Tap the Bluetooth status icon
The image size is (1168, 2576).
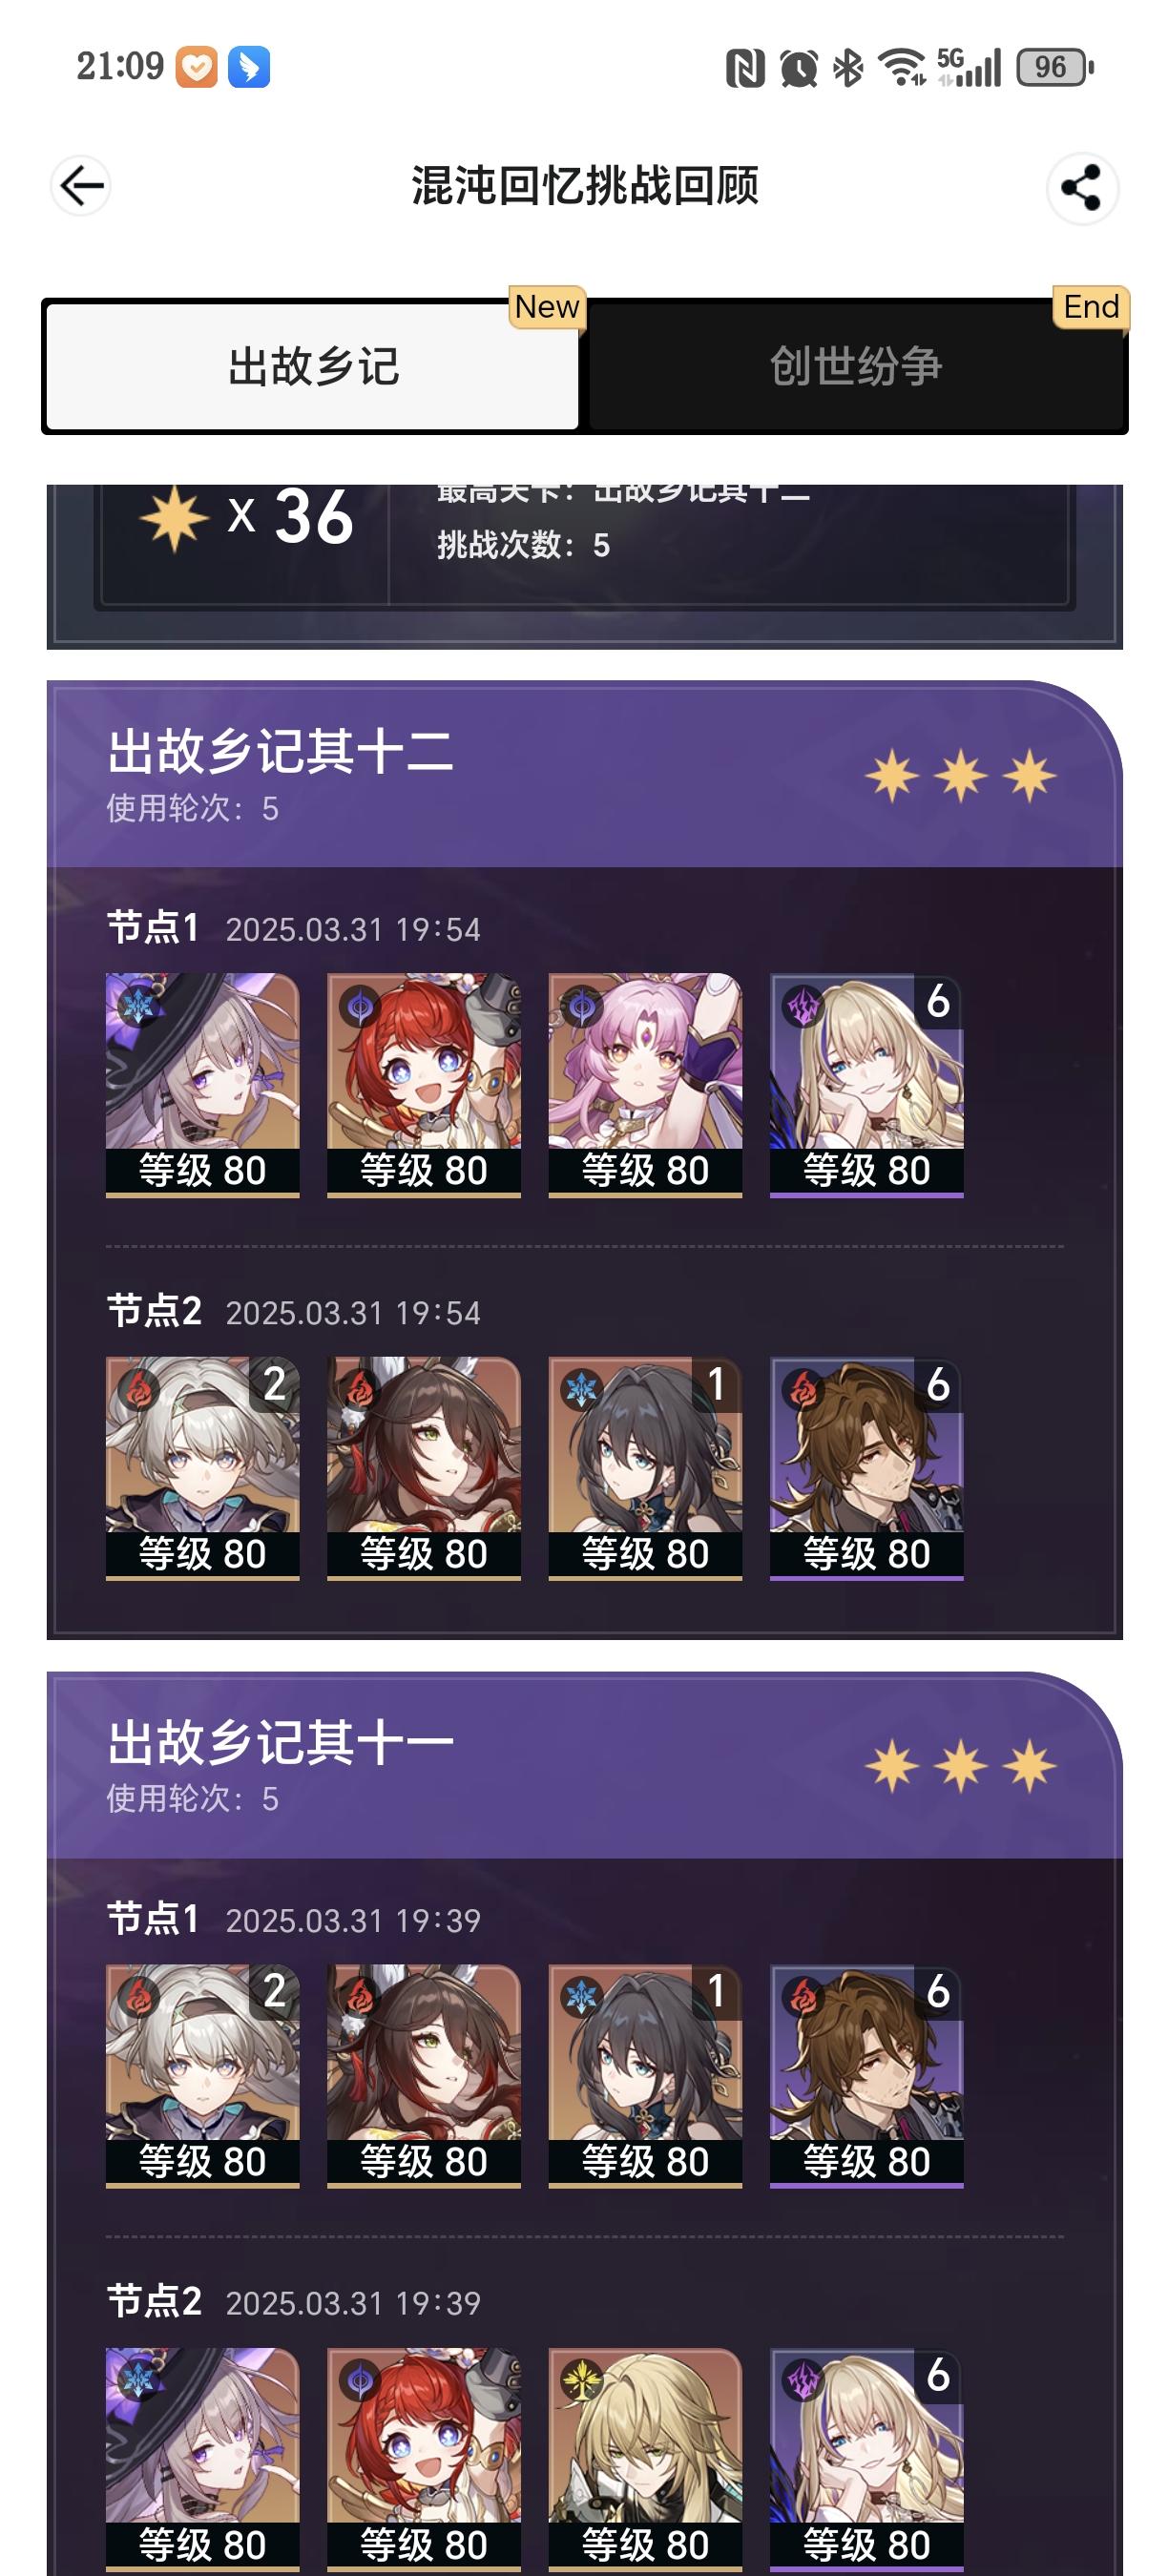pyautogui.click(x=848, y=68)
